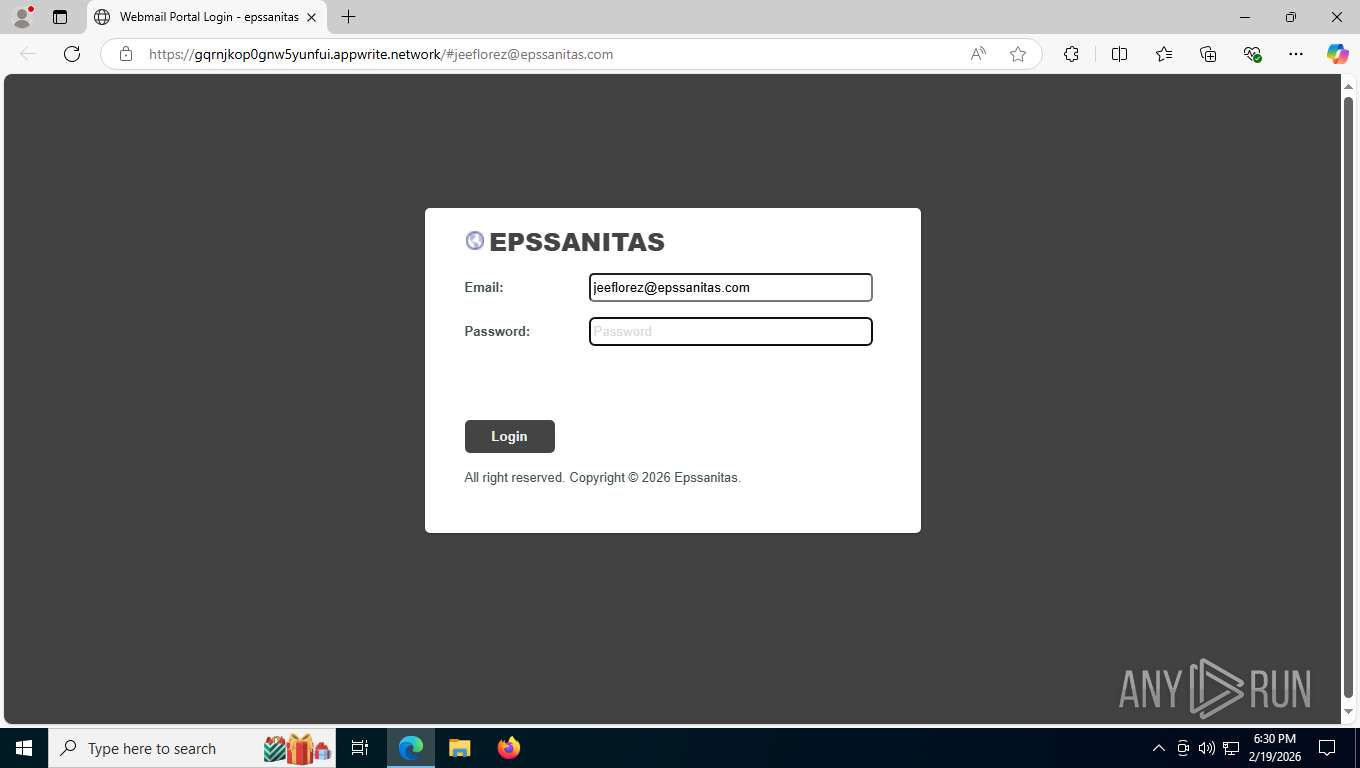This screenshot has width=1360, height=768.
Task: Refresh the page with reload icon
Action: tap(72, 54)
